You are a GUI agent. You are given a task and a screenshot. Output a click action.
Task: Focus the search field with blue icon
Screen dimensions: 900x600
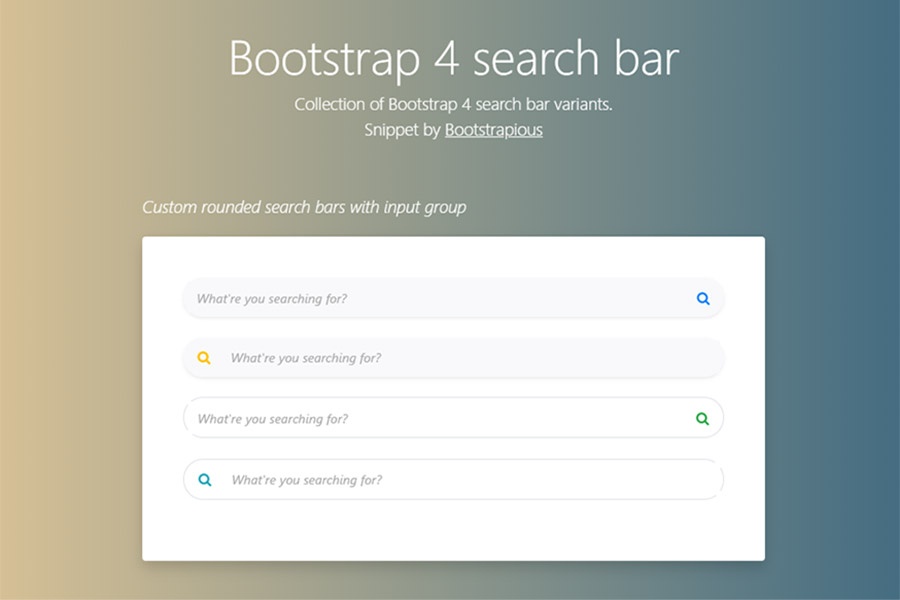point(453,298)
